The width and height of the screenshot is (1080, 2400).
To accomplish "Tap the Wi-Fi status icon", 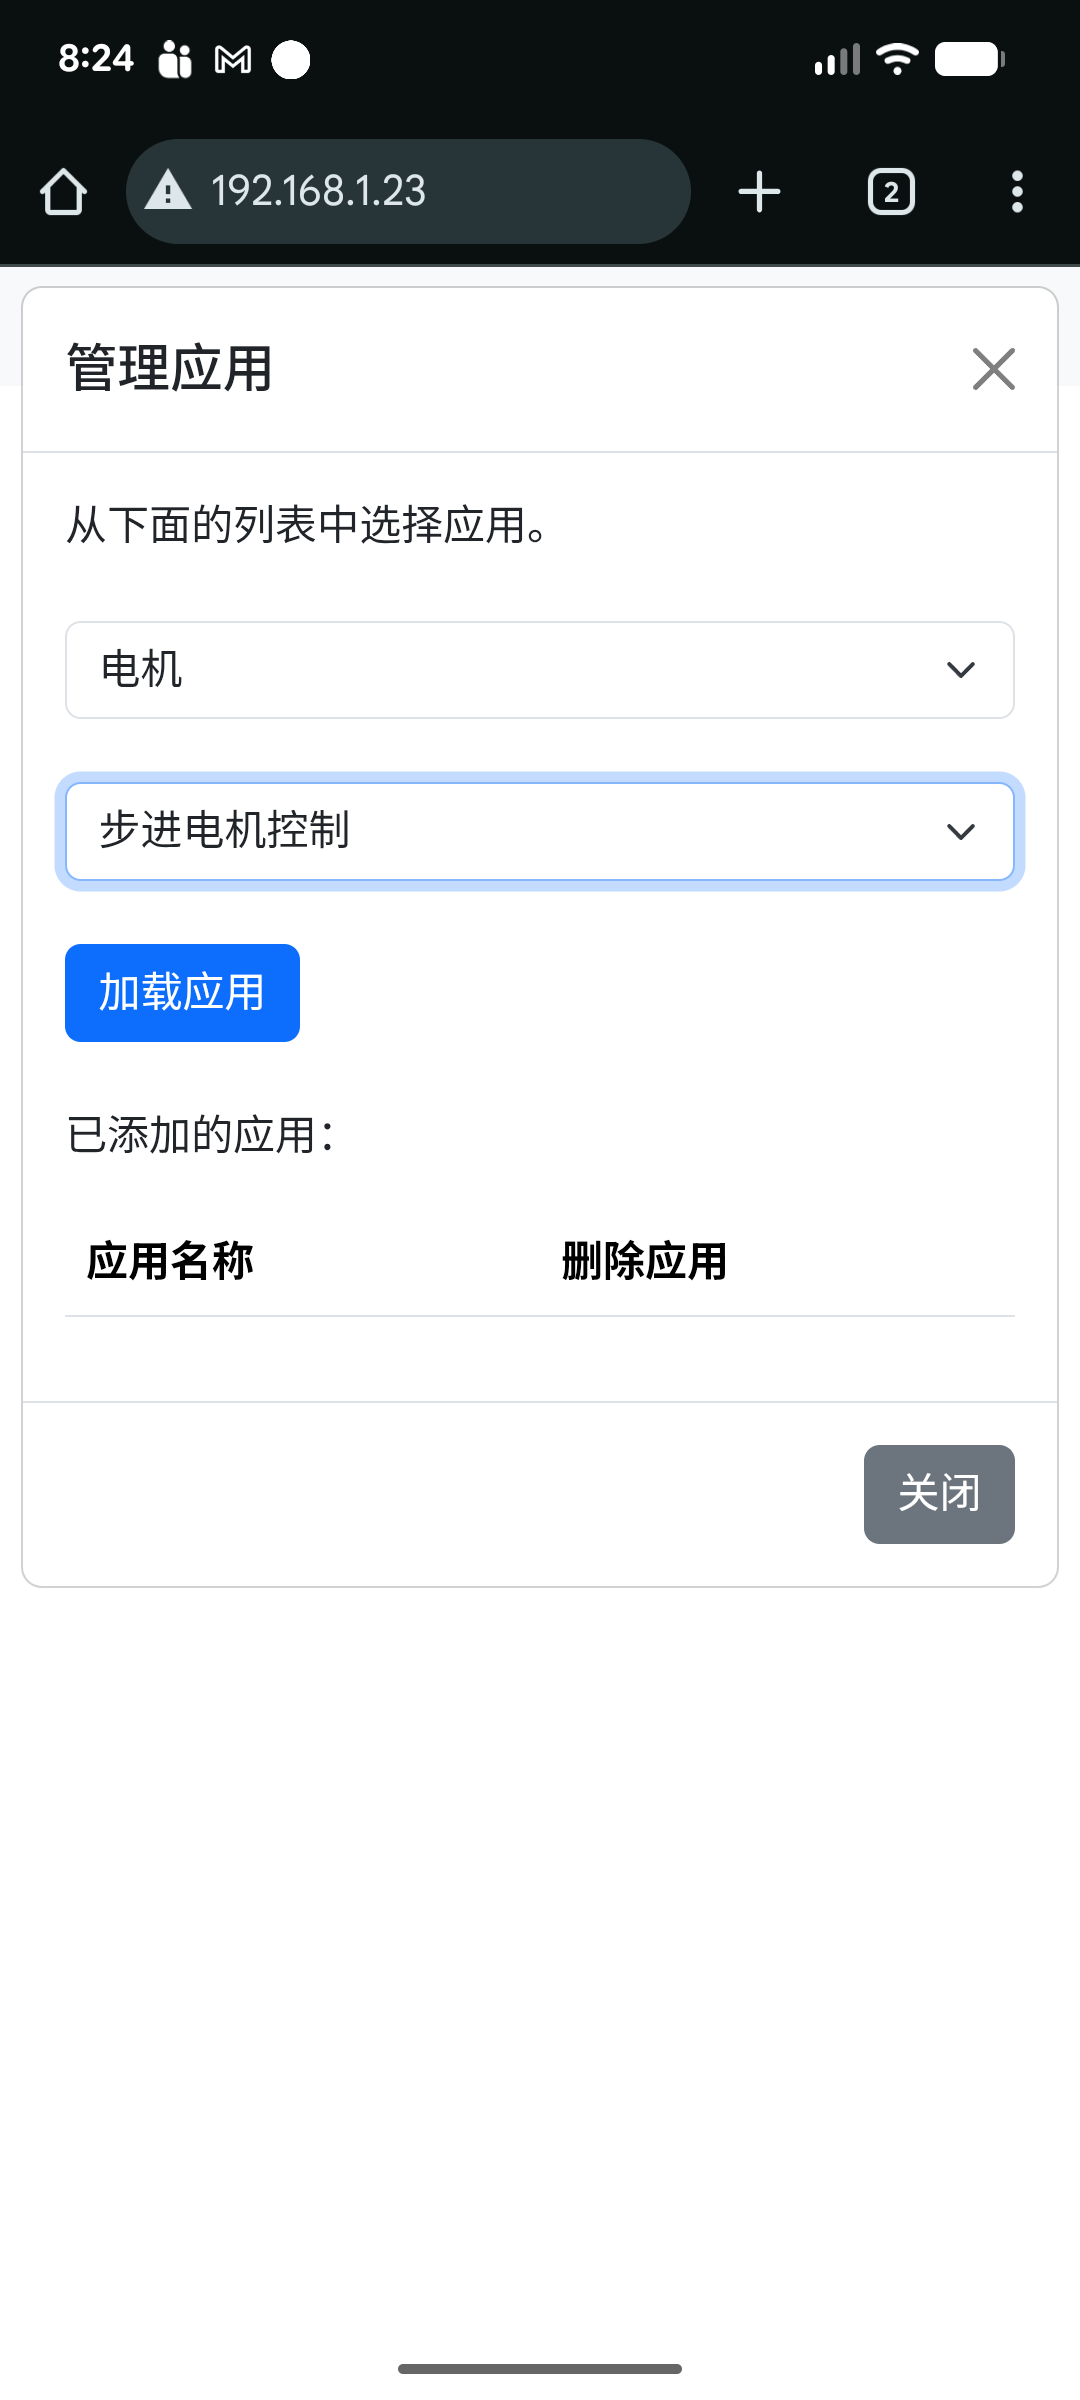I will tap(897, 60).
